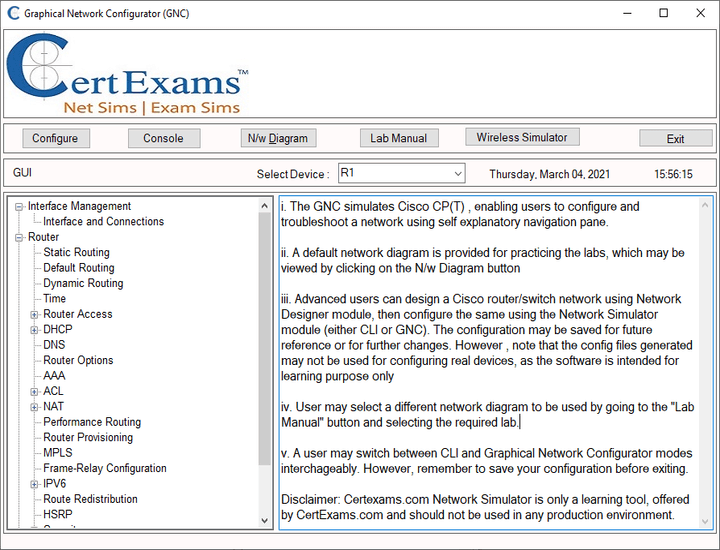Select Static Routing in the tree
The image size is (720, 550).
76,253
